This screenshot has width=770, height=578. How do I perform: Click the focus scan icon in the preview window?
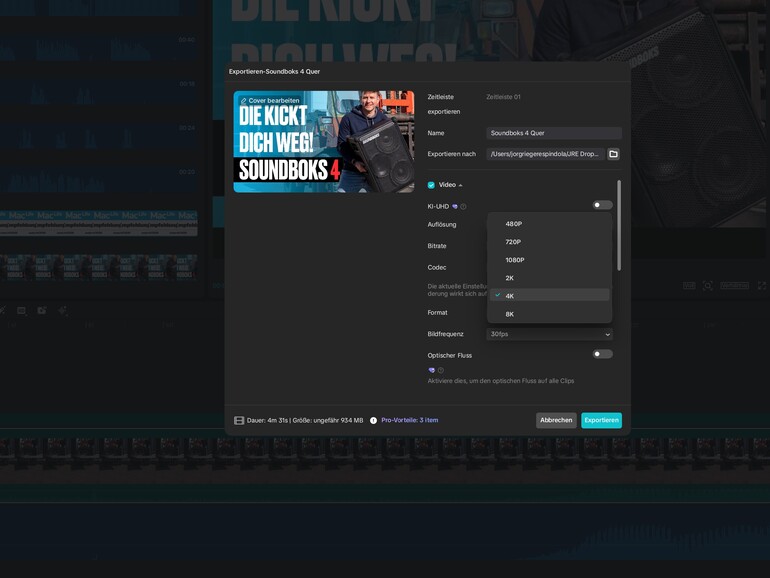click(x=708, y=286)
